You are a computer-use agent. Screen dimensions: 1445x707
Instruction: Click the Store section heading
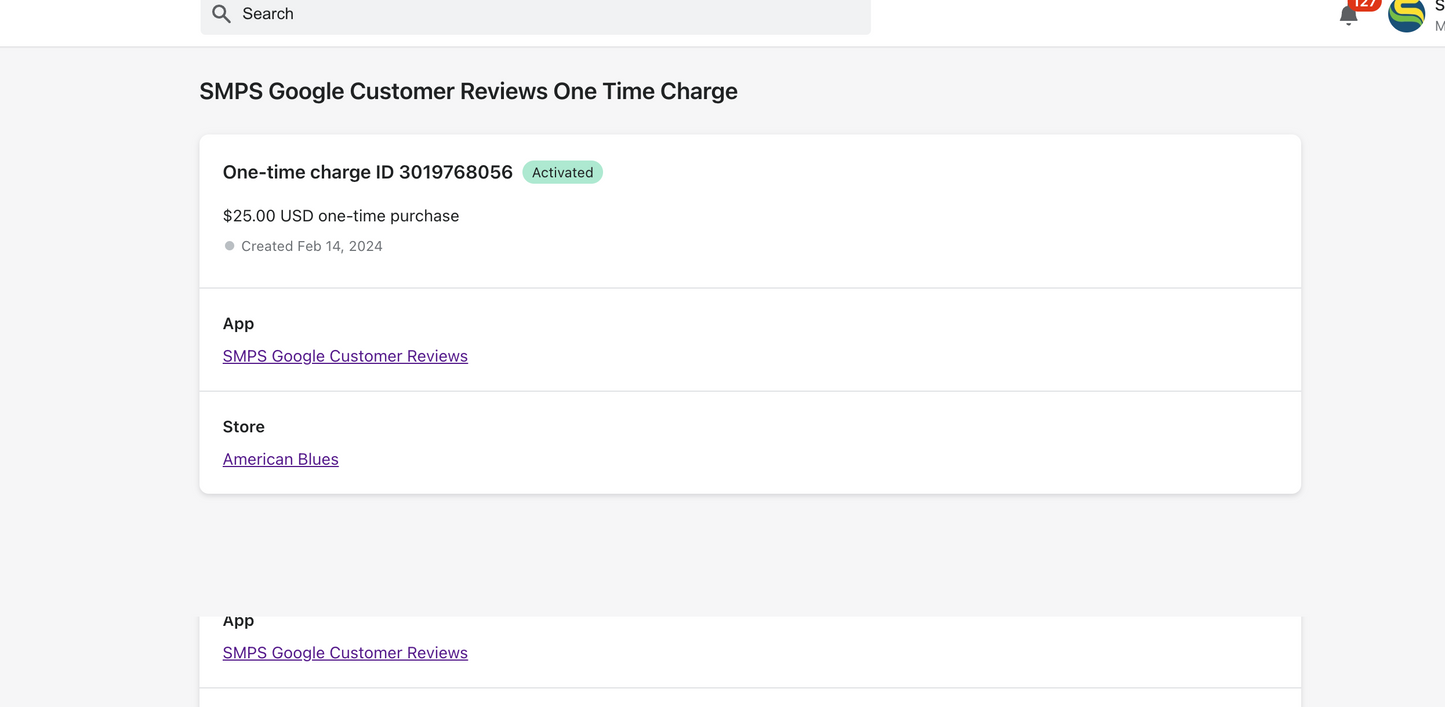click(x=243, y=427)
